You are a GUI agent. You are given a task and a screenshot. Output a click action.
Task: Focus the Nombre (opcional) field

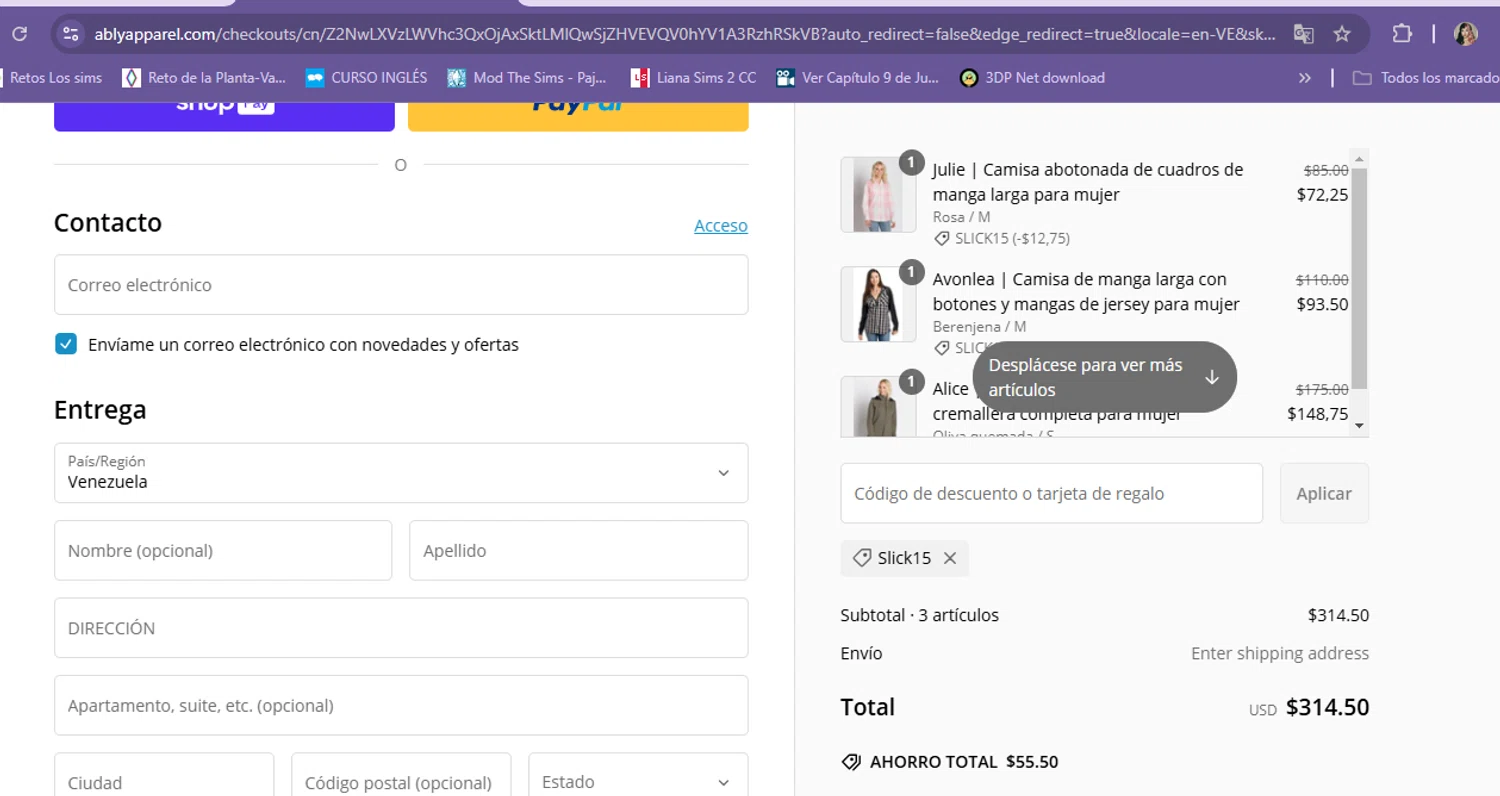click(x=223, y=550)
